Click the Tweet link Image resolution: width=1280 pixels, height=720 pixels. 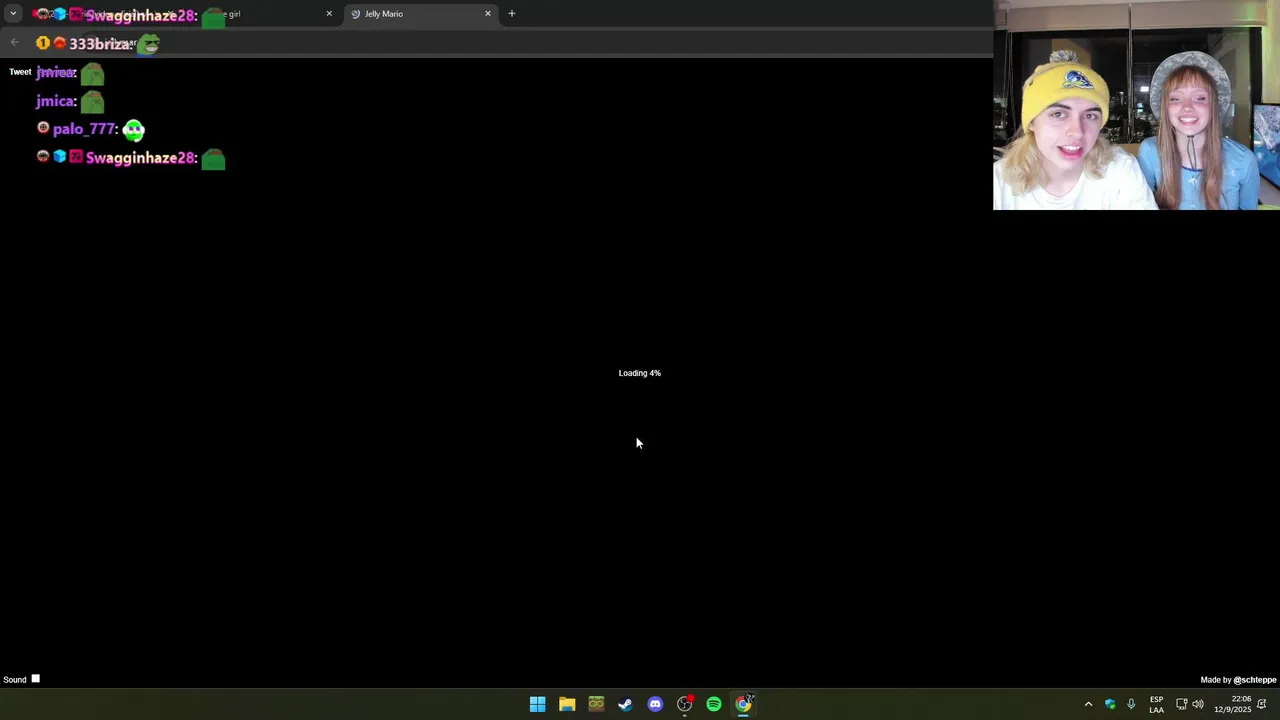click(20, 72)
